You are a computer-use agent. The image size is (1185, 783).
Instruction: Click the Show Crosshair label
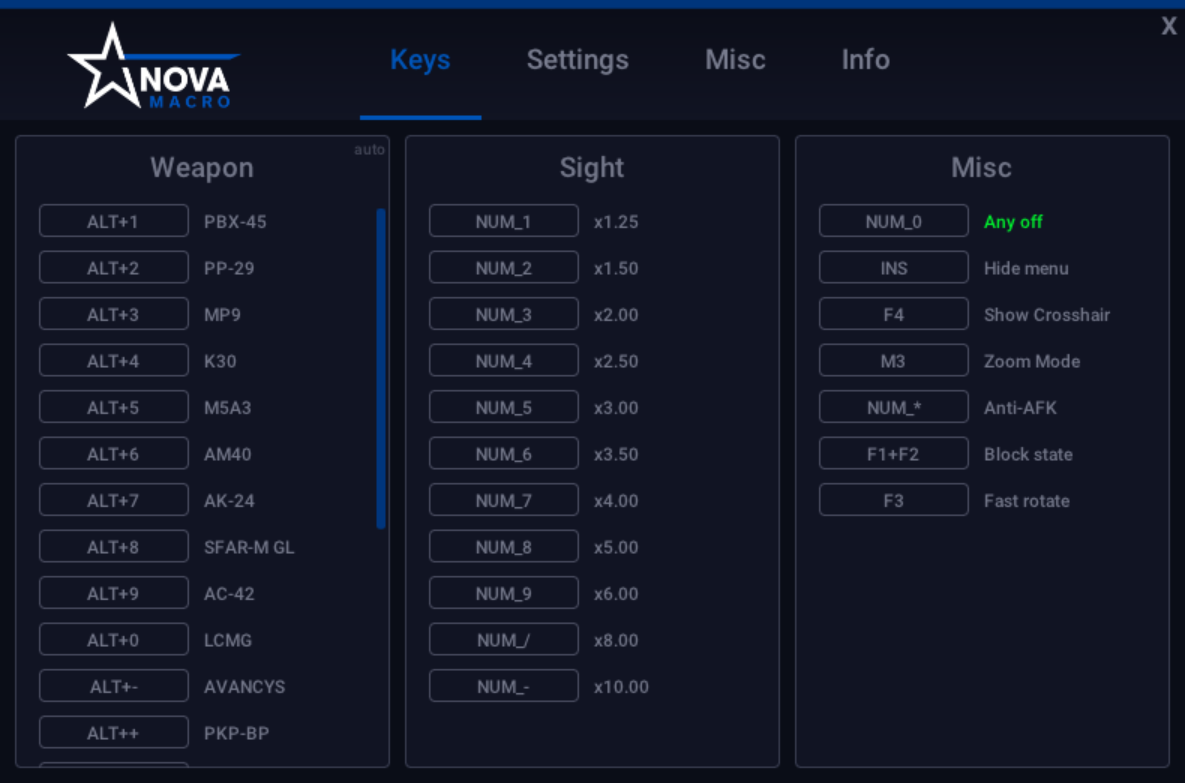coord(1047,314)
